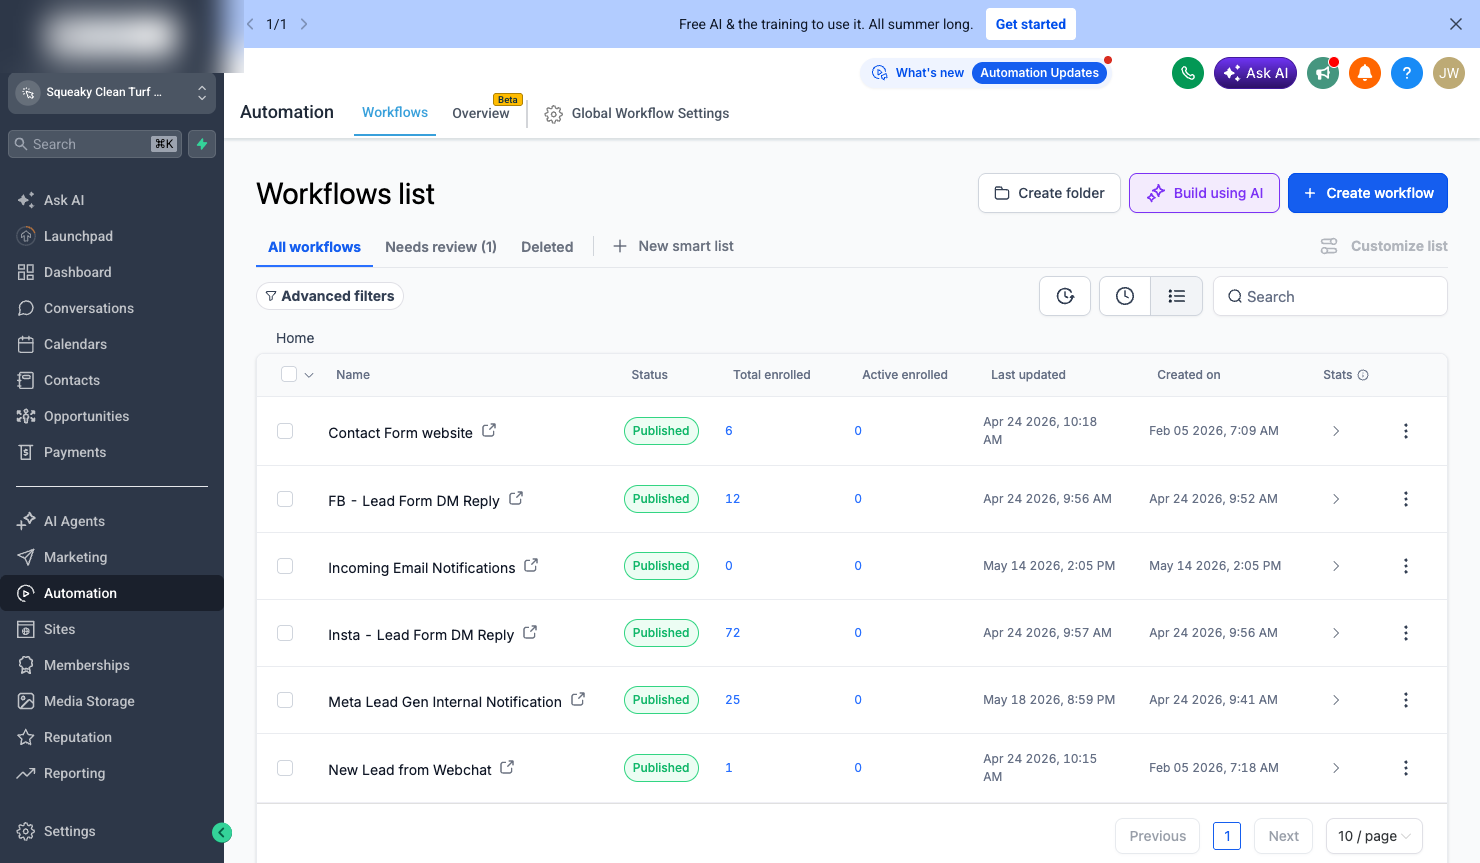Open the stats refresh chart icon
This screenshot has height=863, width=1480.
click(1065, 296)
